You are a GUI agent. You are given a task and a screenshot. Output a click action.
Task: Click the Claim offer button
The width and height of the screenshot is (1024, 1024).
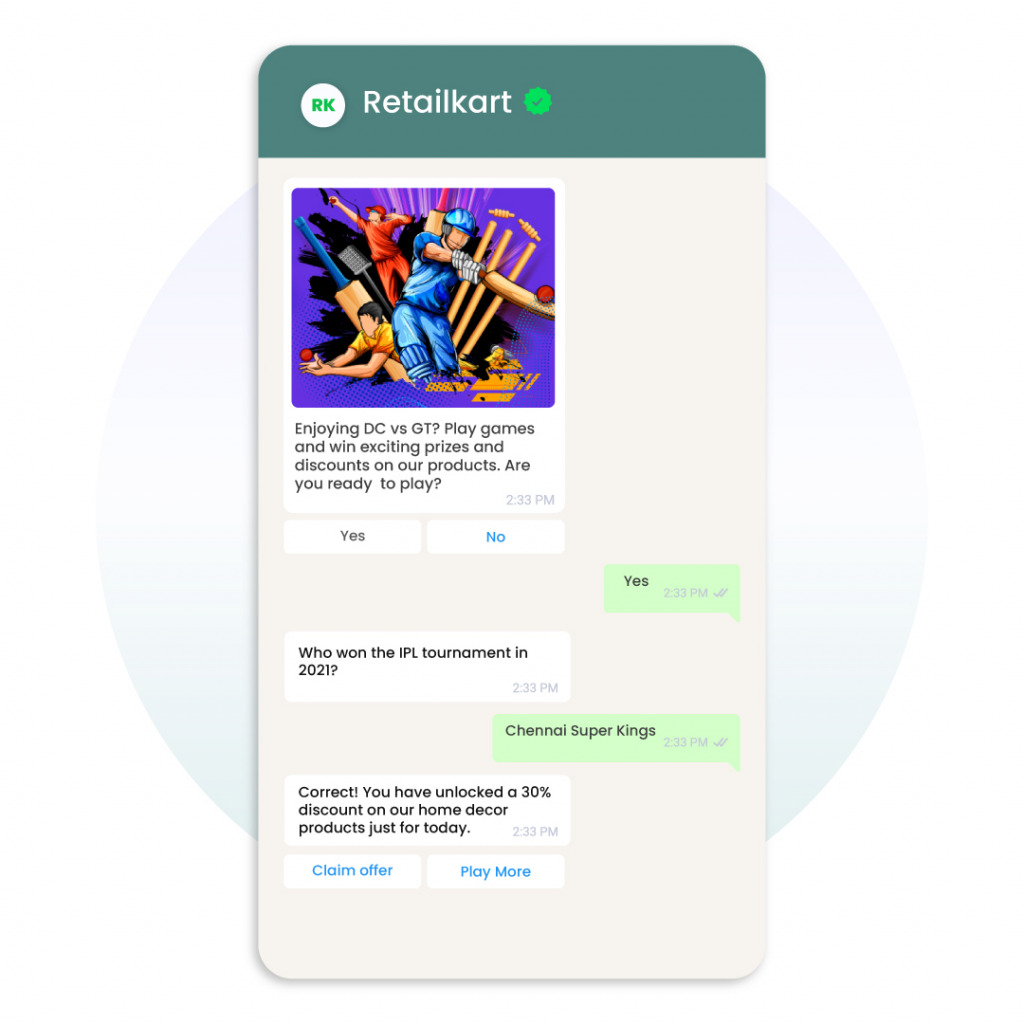tap(353, 871)
